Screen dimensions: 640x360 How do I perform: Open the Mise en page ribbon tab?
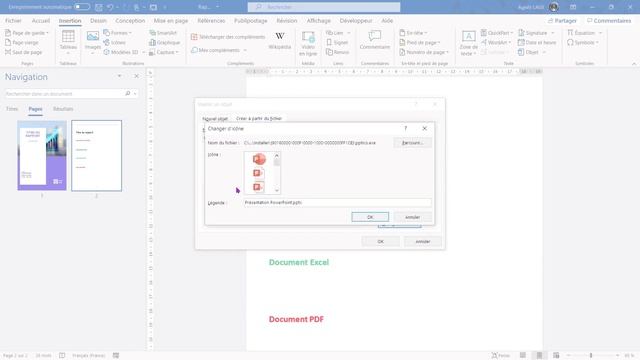(171, 20)
